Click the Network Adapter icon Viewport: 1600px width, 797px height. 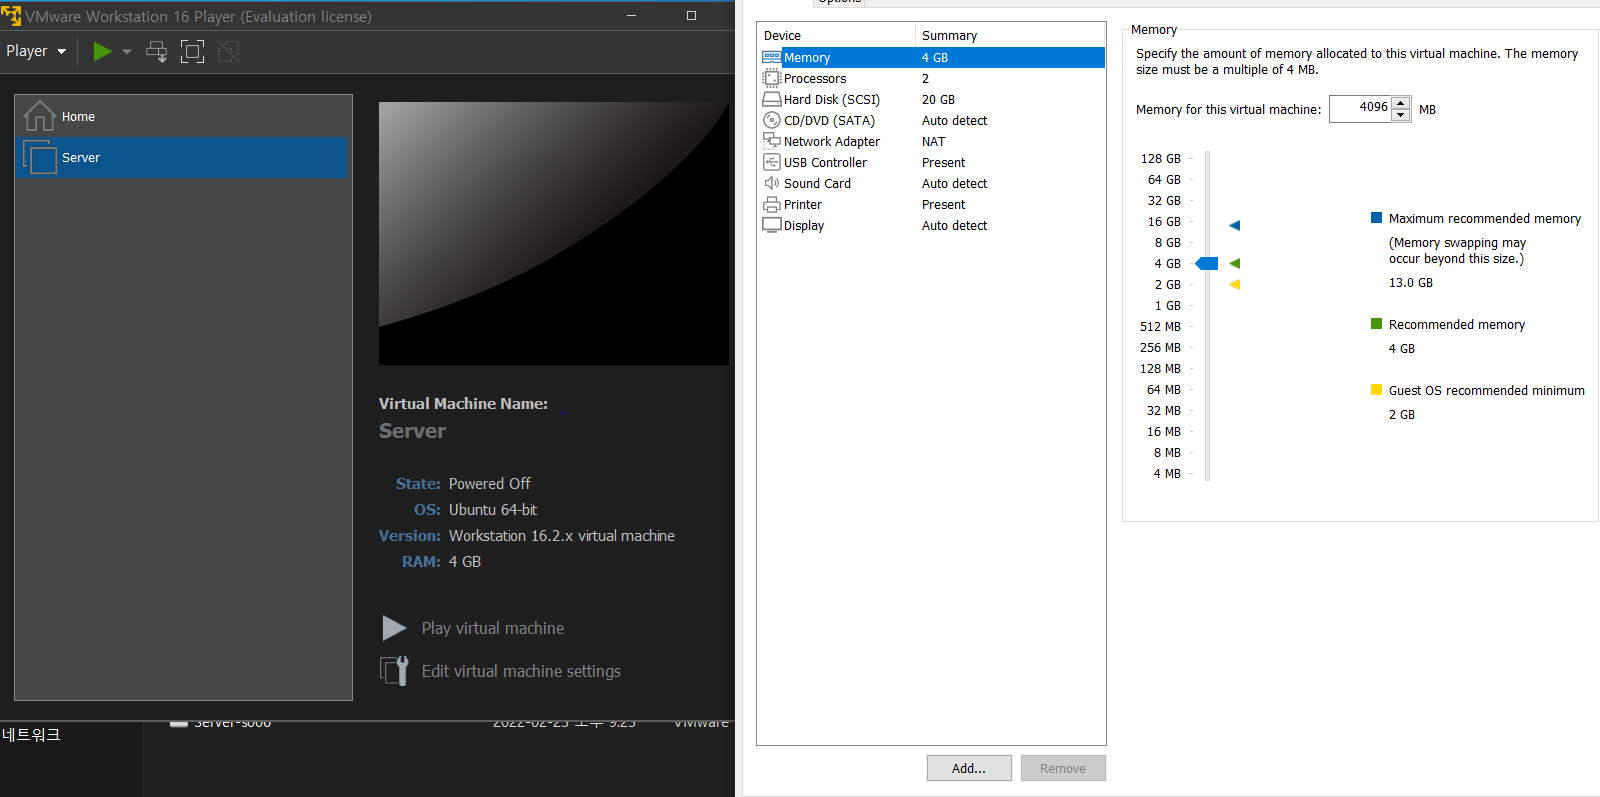(x=772, y=141)
